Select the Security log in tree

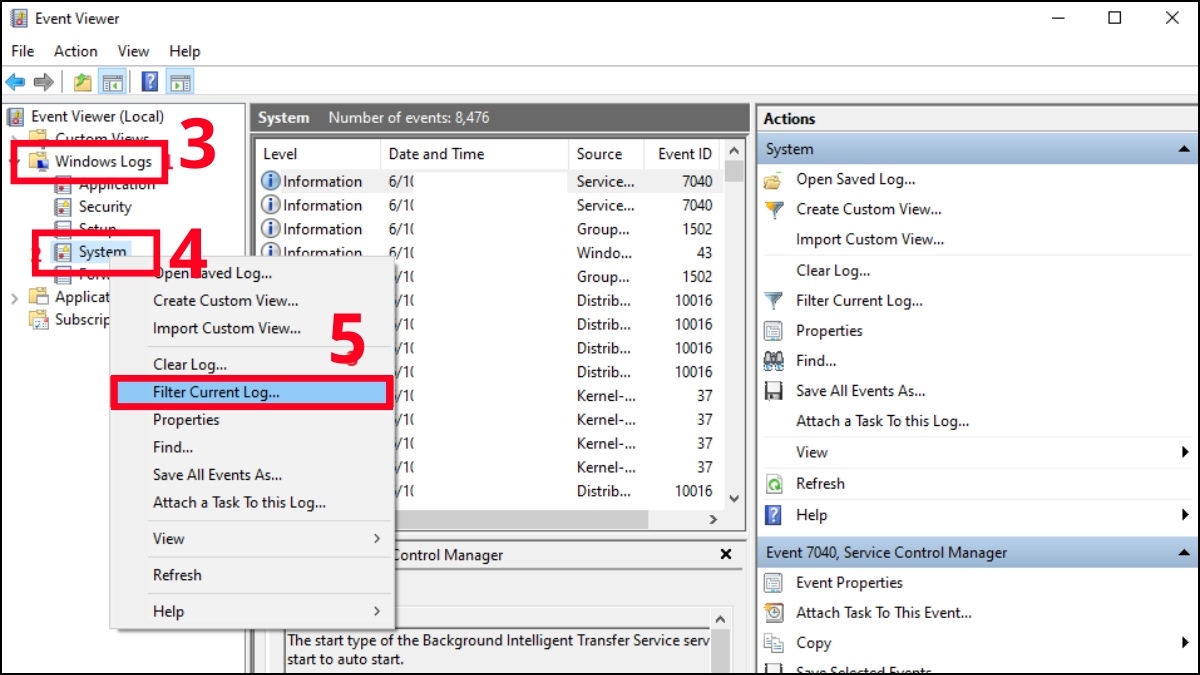(x=105, y=207)
